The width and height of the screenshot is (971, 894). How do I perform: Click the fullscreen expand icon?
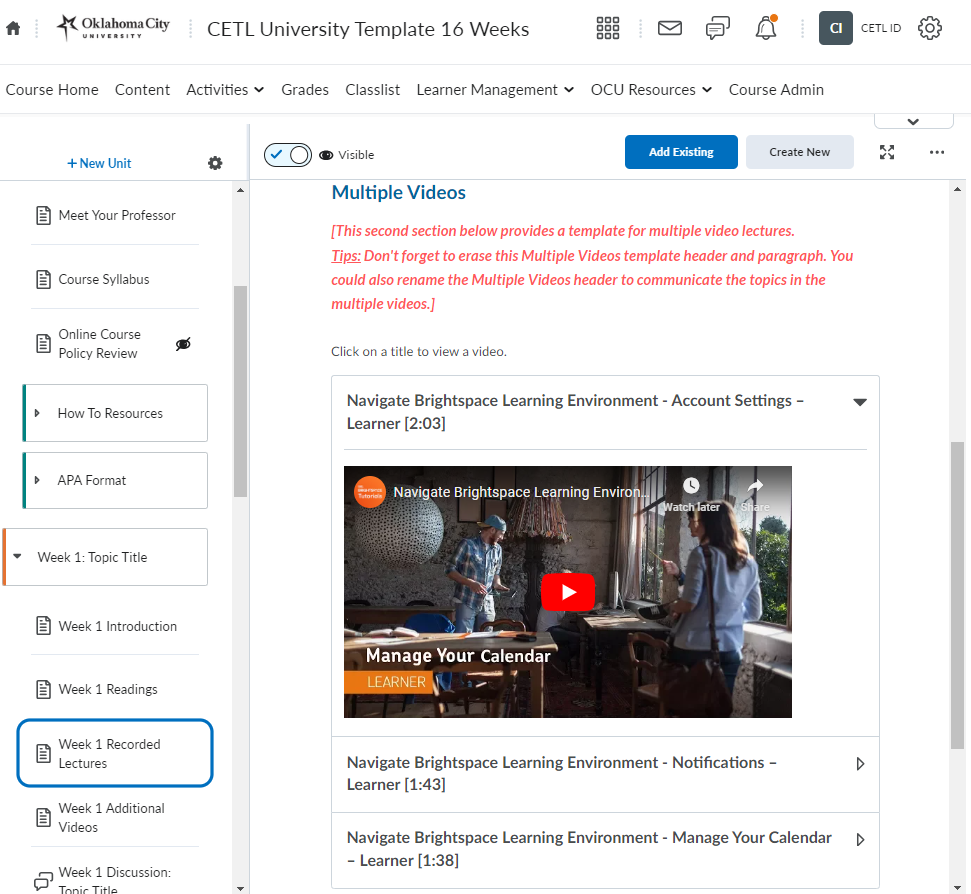[887, 152]
